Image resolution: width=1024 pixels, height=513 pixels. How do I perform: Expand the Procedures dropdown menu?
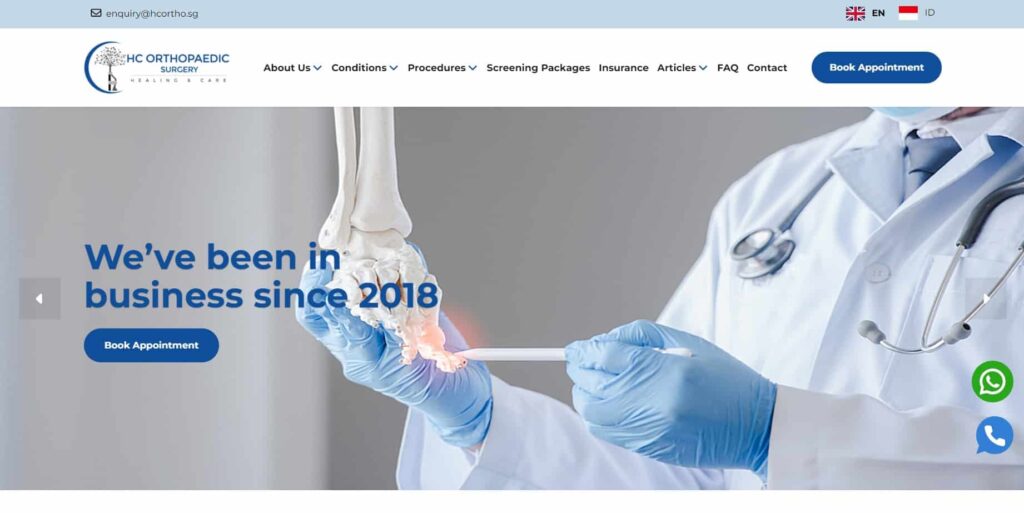[x=442, y=68]
